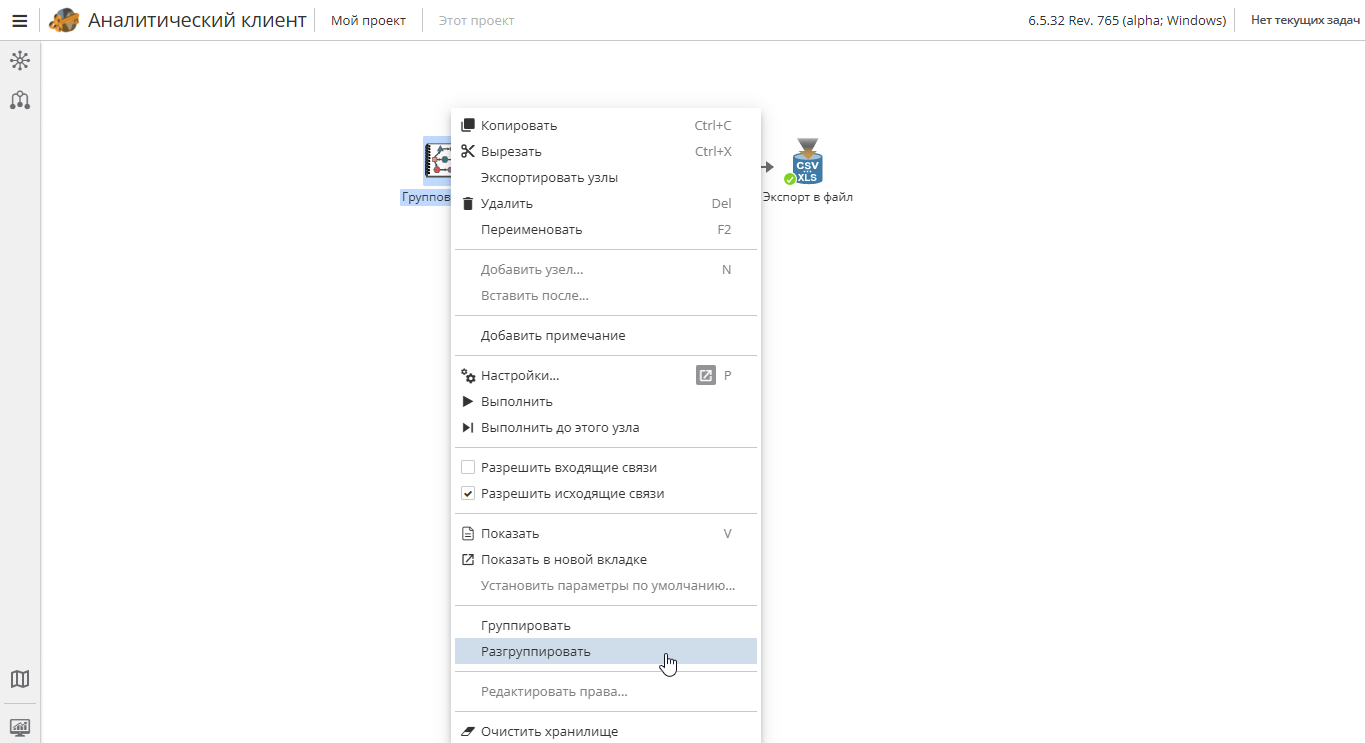This screenshot has width=1365, height=743.
Task: Select Показать в новой вкладке entry
Action: coord(606,559)
